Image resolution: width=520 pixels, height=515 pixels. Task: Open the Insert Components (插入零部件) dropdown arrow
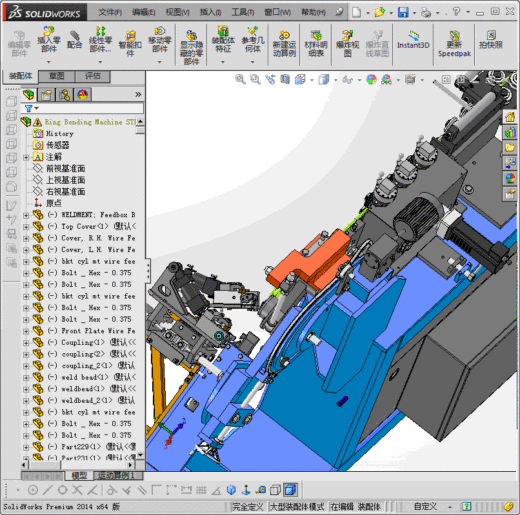pos(49,62)
